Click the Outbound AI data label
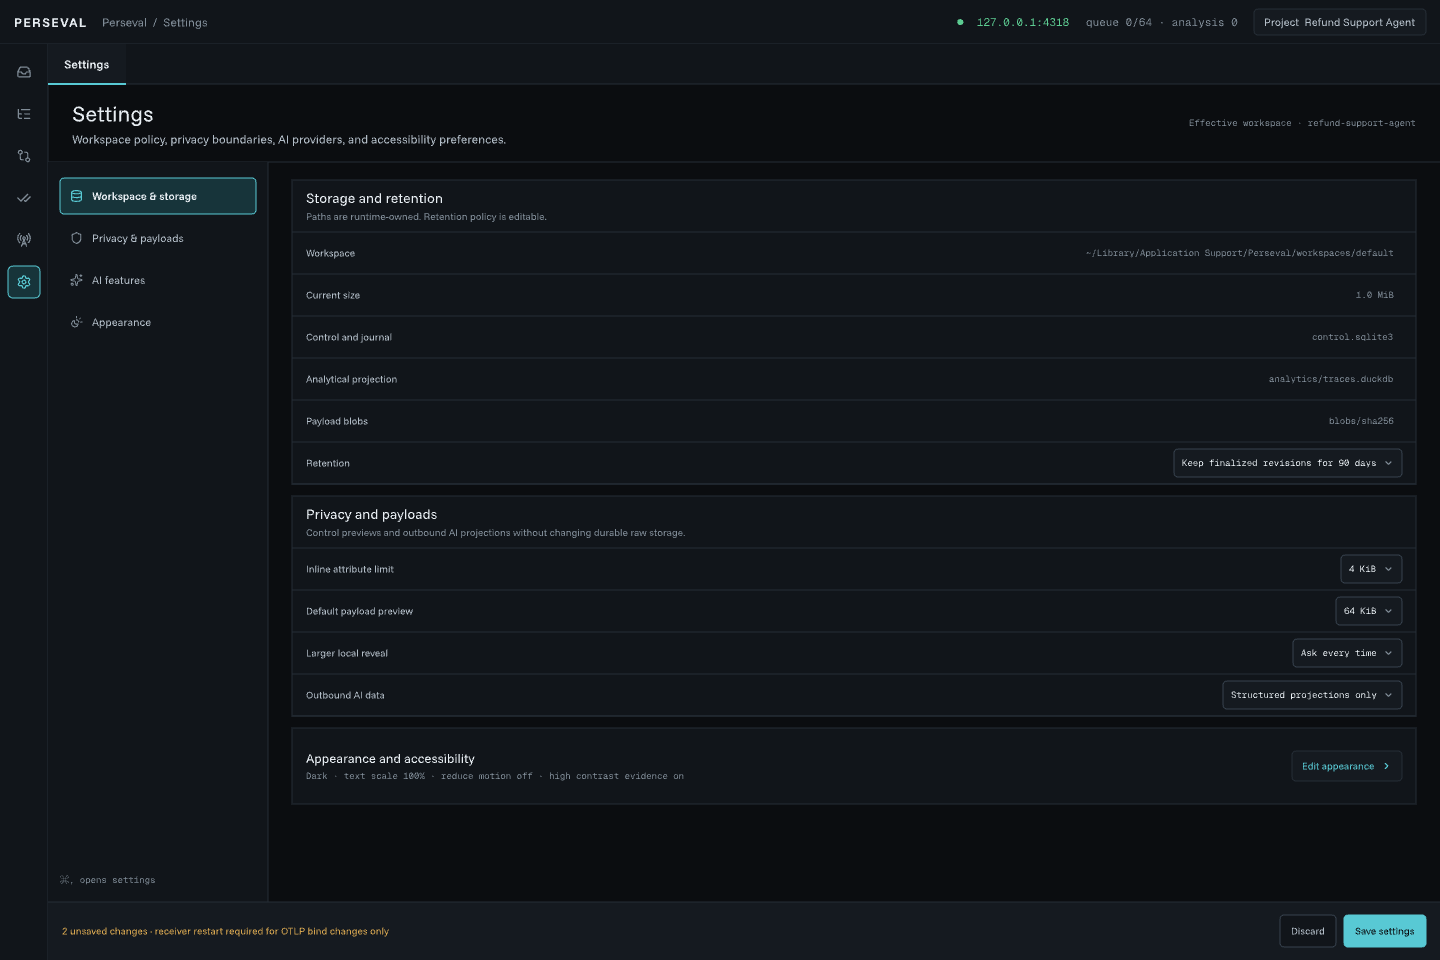Screen dimensions: 1440x960 [345, 695]
